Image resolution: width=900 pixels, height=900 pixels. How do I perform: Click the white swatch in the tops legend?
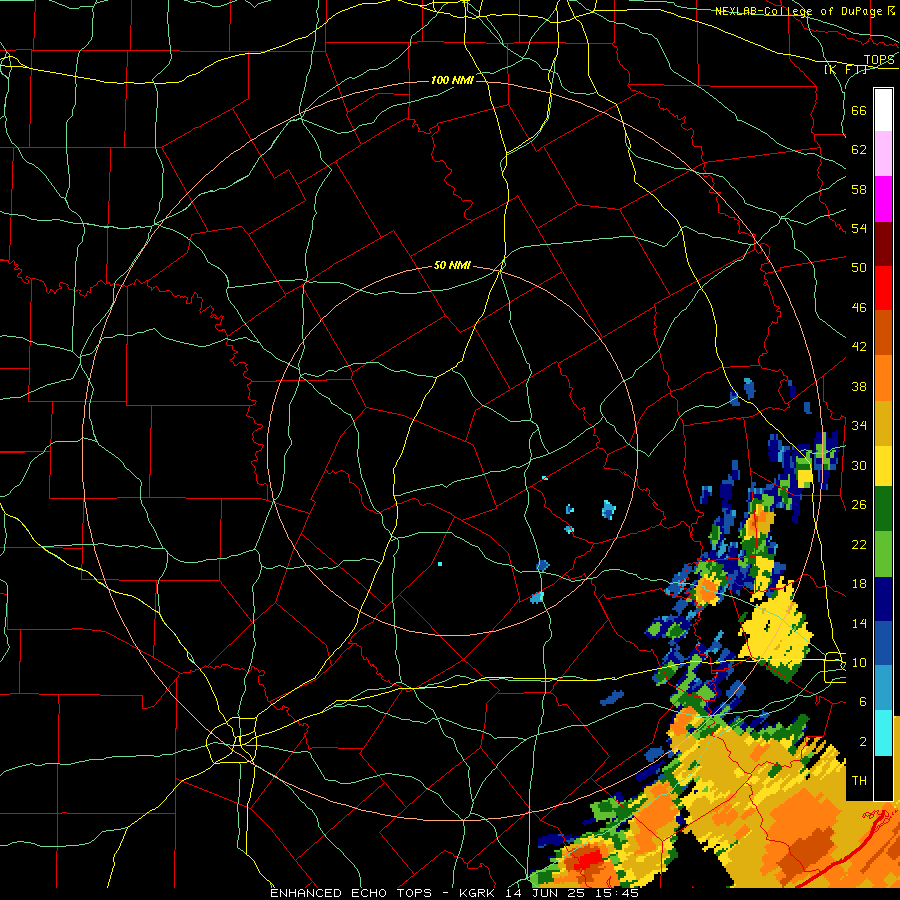883,110
